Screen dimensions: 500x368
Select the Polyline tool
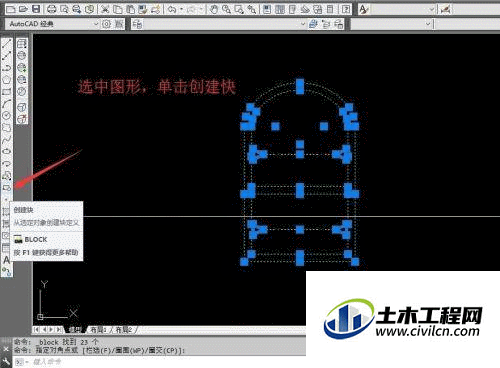click(7, 68)
